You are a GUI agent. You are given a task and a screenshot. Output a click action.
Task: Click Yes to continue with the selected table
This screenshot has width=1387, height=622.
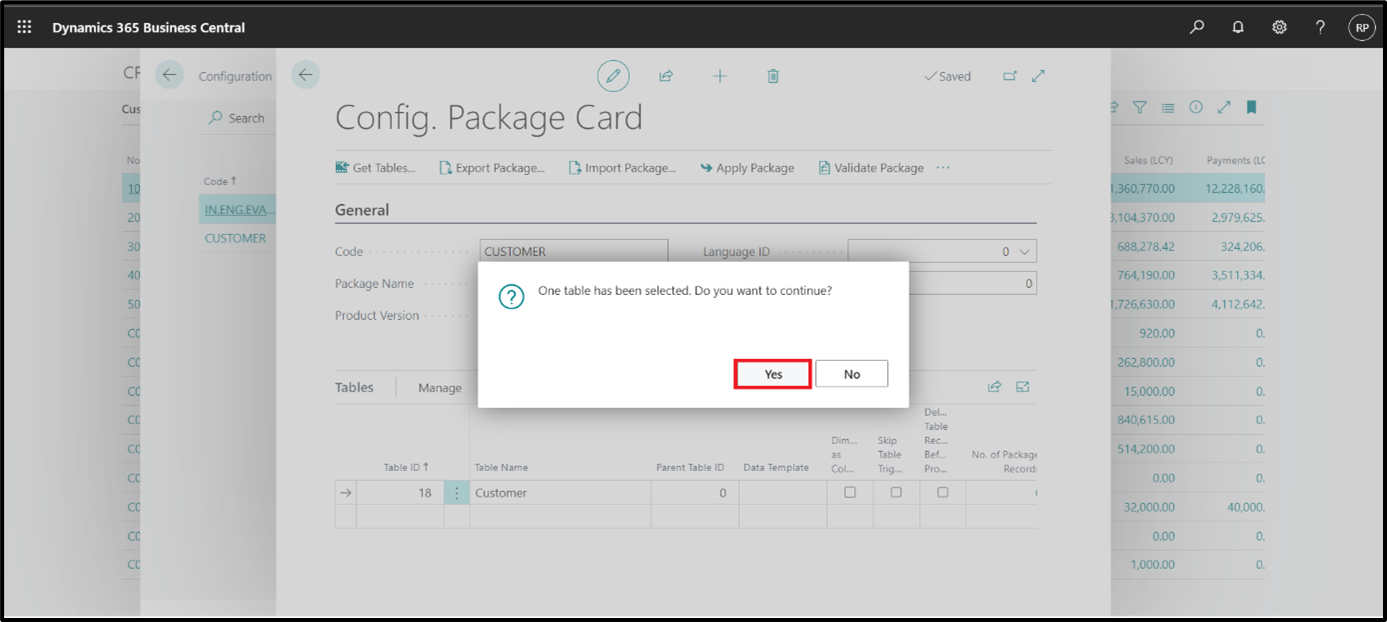772,374
